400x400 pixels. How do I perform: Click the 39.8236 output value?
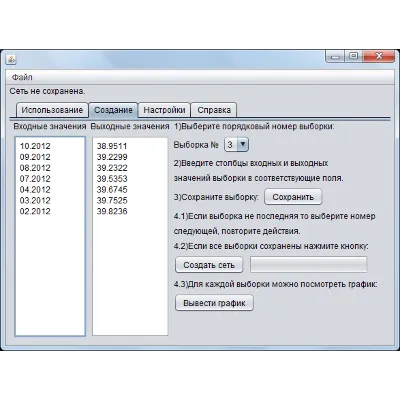coord(112,211)
